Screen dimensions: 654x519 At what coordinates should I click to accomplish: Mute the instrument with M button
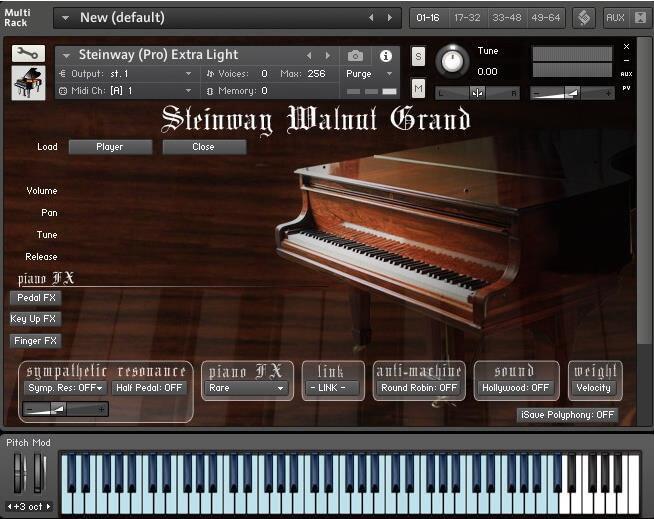point(418,88)
